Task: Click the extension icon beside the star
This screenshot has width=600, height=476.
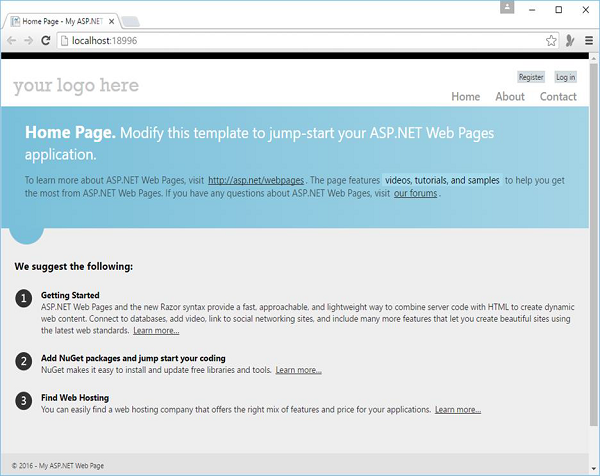Action: pyautogui.click(x=569, y=40)
